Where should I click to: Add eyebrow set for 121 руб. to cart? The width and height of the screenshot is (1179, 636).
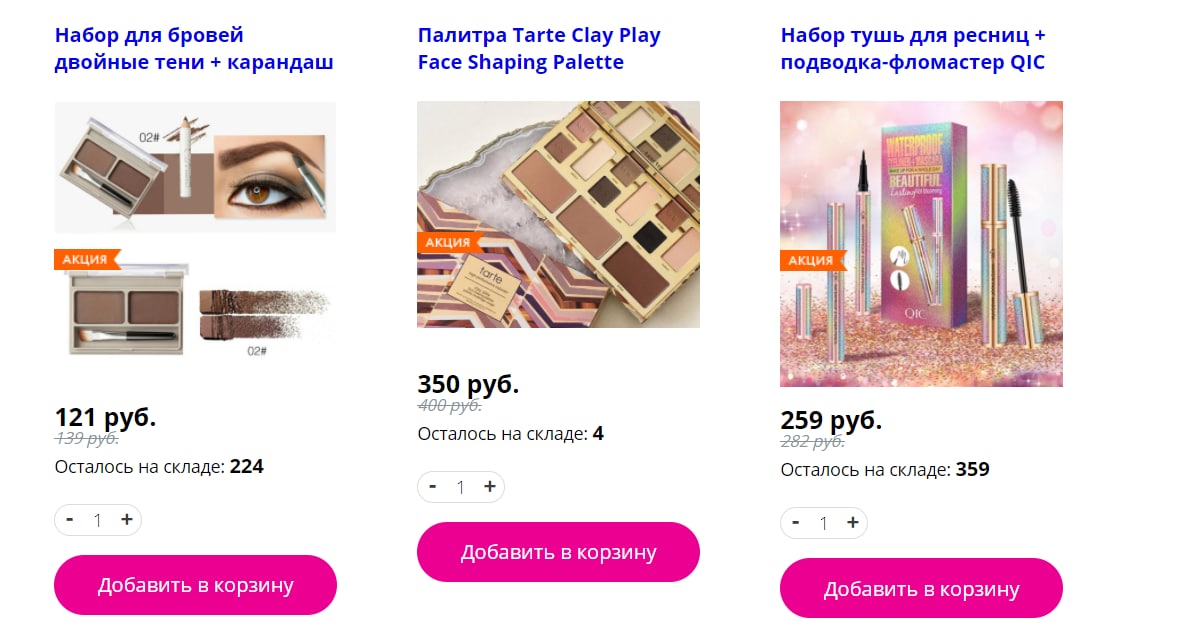point(195,585)
